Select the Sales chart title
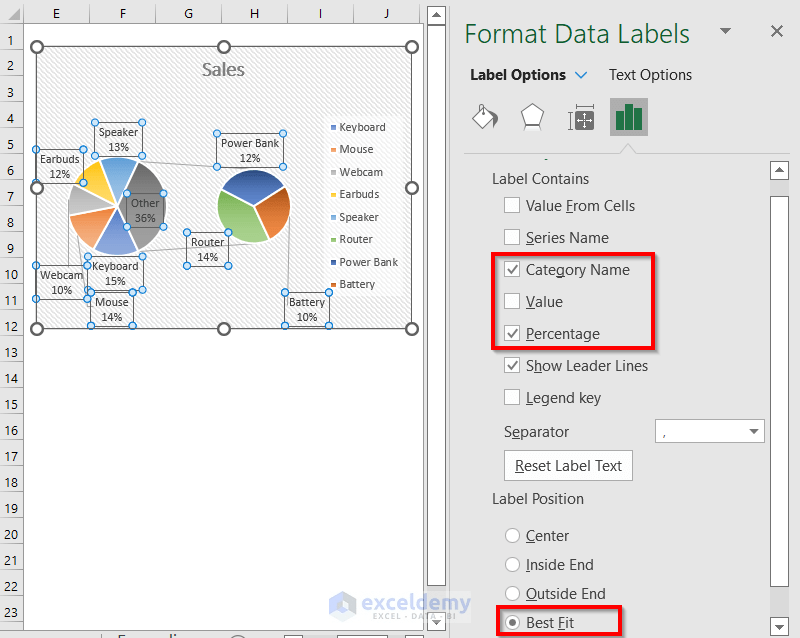Screen dimensions: 800x638 coord(223,69)
